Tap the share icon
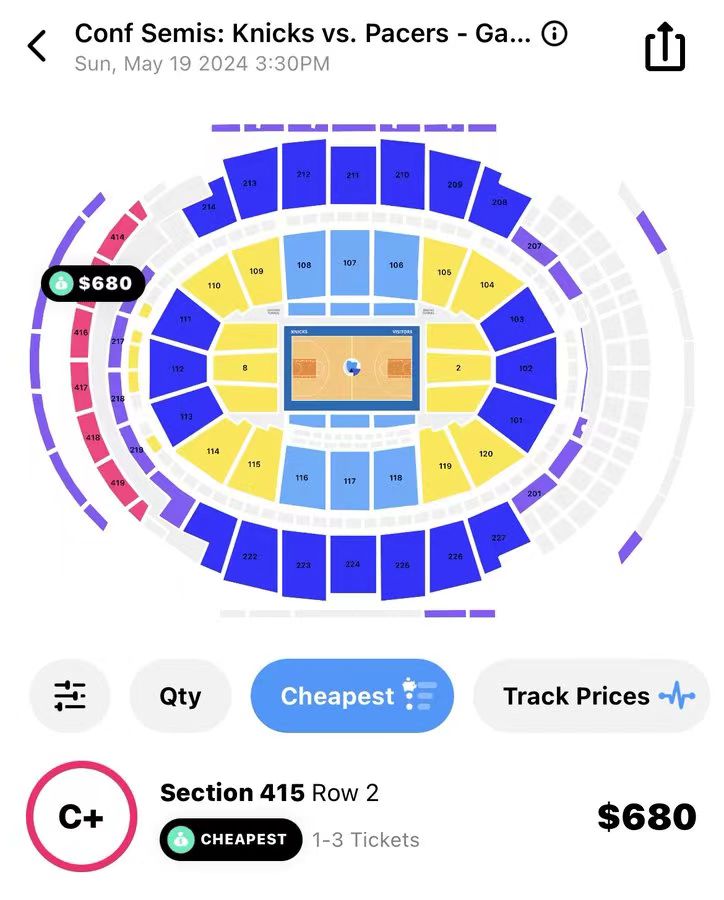 click(665, 46)
